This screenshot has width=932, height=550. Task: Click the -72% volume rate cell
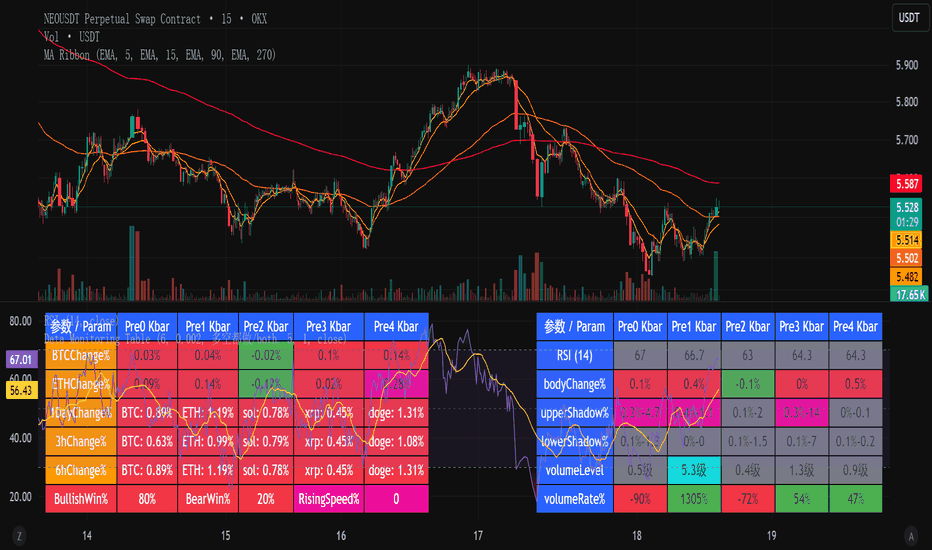(748, 499)
